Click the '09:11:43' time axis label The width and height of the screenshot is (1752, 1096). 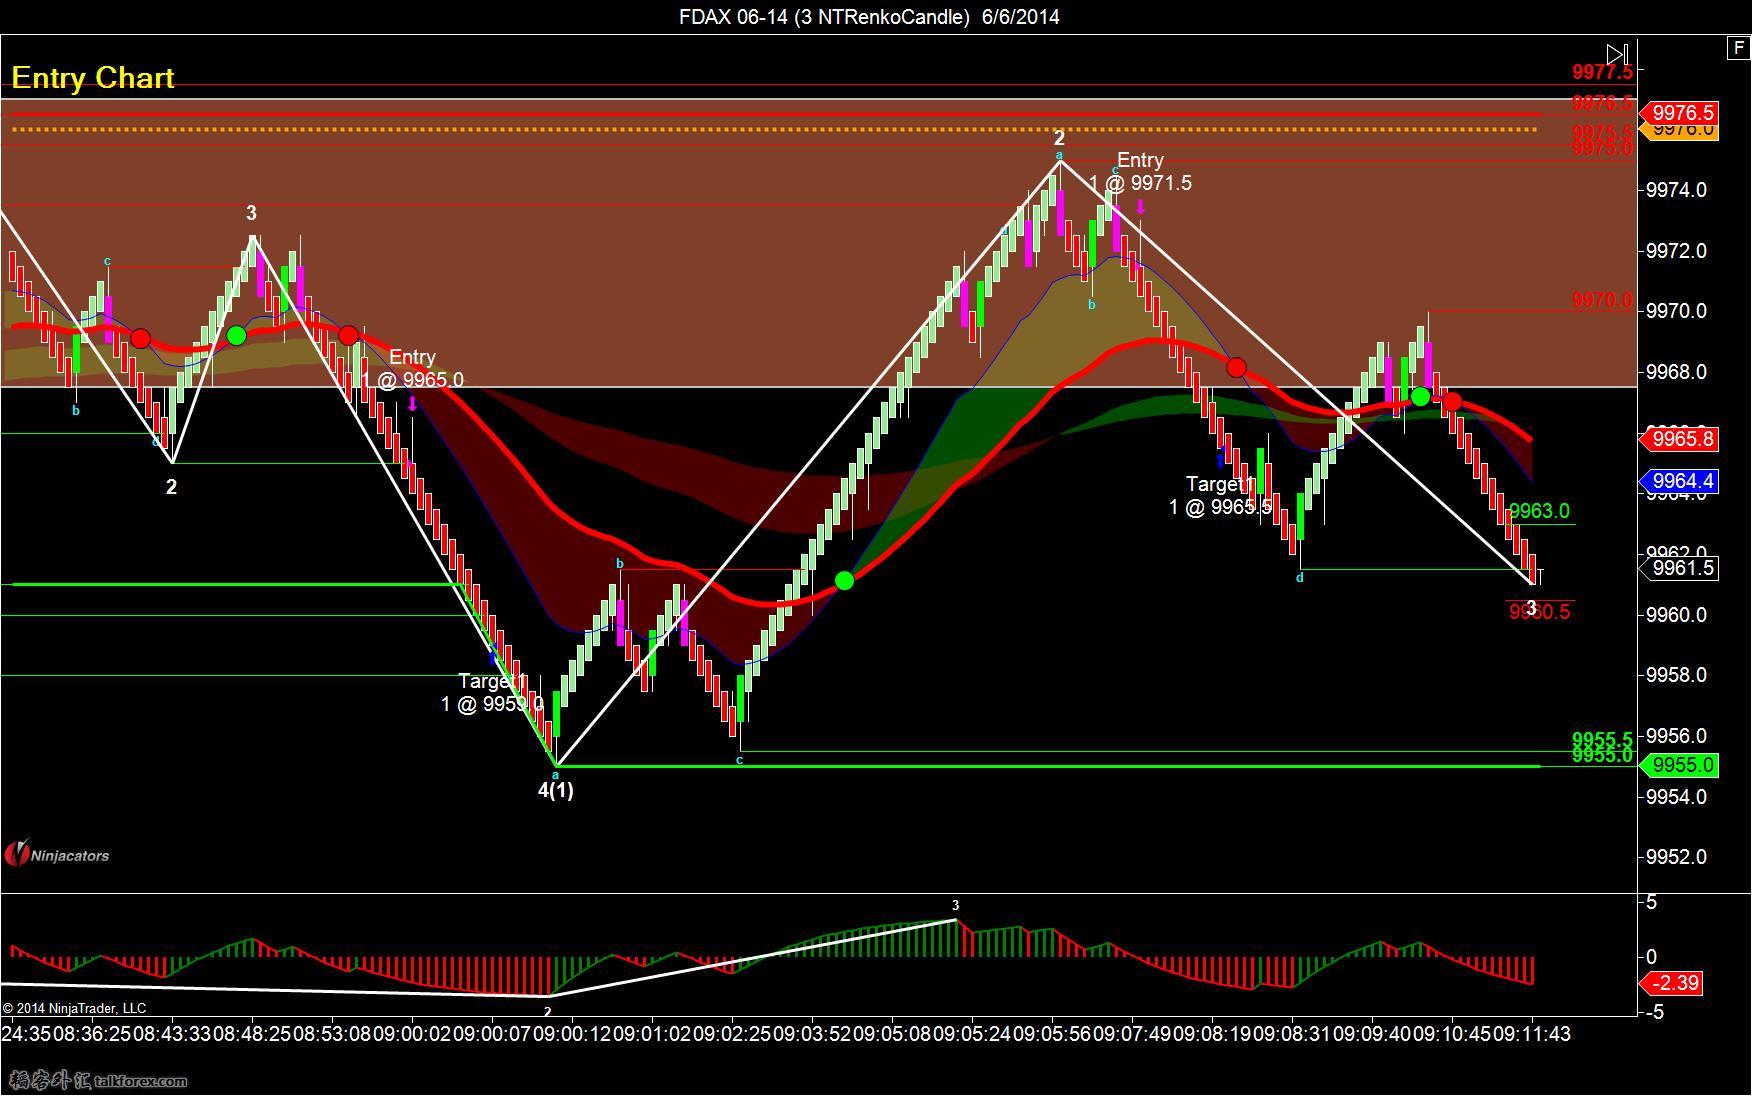tap(1532, 1033)
